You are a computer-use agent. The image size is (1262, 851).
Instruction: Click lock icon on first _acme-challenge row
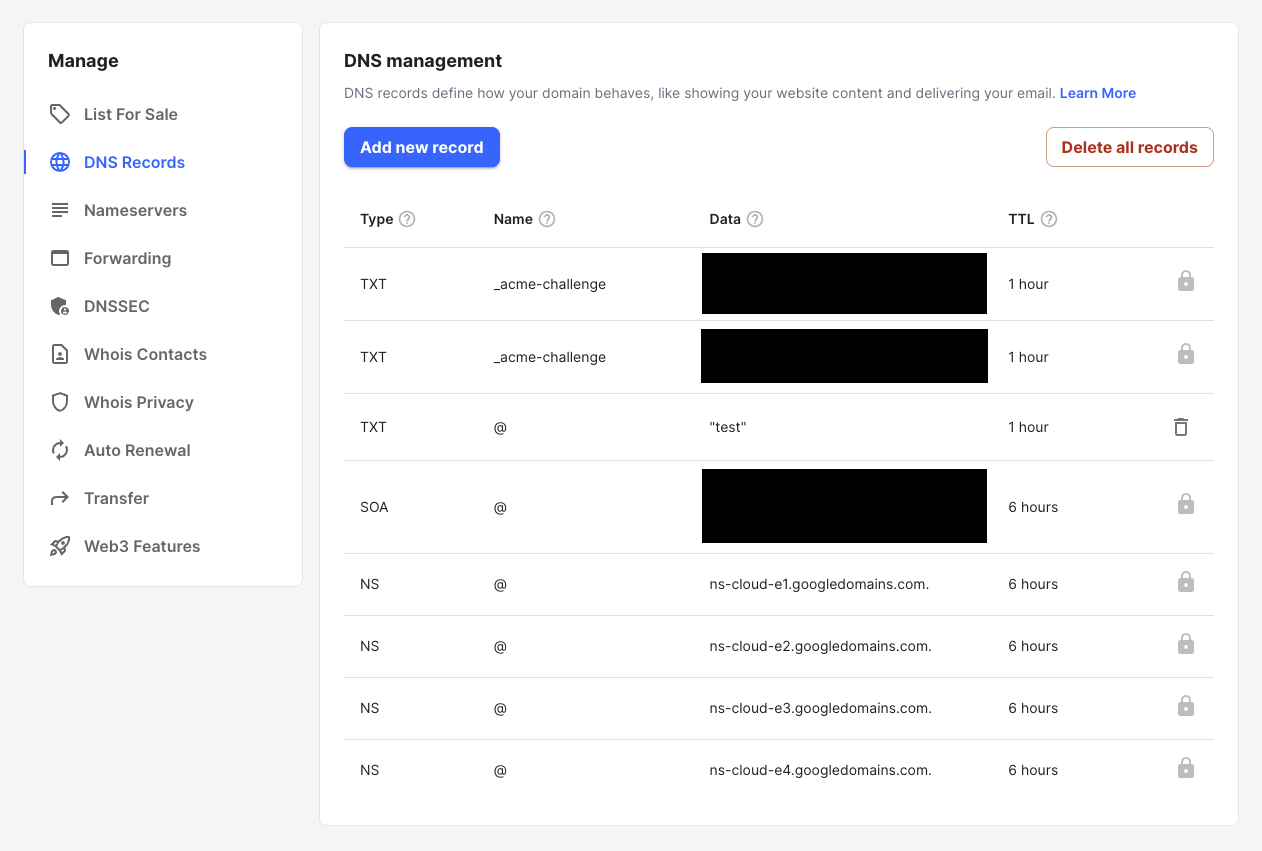click(x=1185, y=282)
